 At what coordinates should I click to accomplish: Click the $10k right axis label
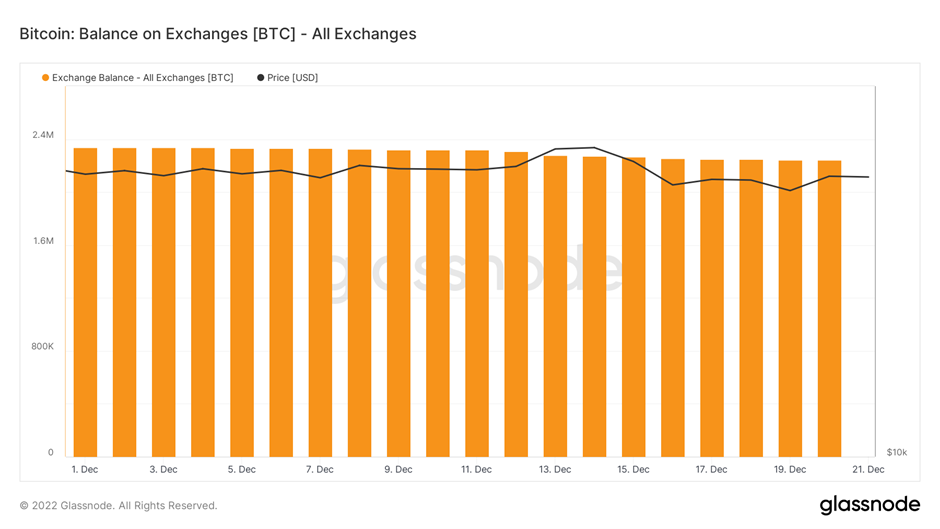(897, 452)
